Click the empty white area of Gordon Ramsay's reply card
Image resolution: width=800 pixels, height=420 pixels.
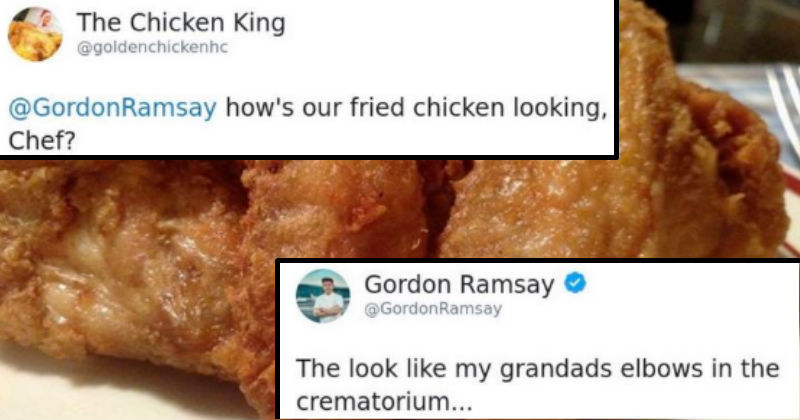pyautogui.click(x=689, y=306)
